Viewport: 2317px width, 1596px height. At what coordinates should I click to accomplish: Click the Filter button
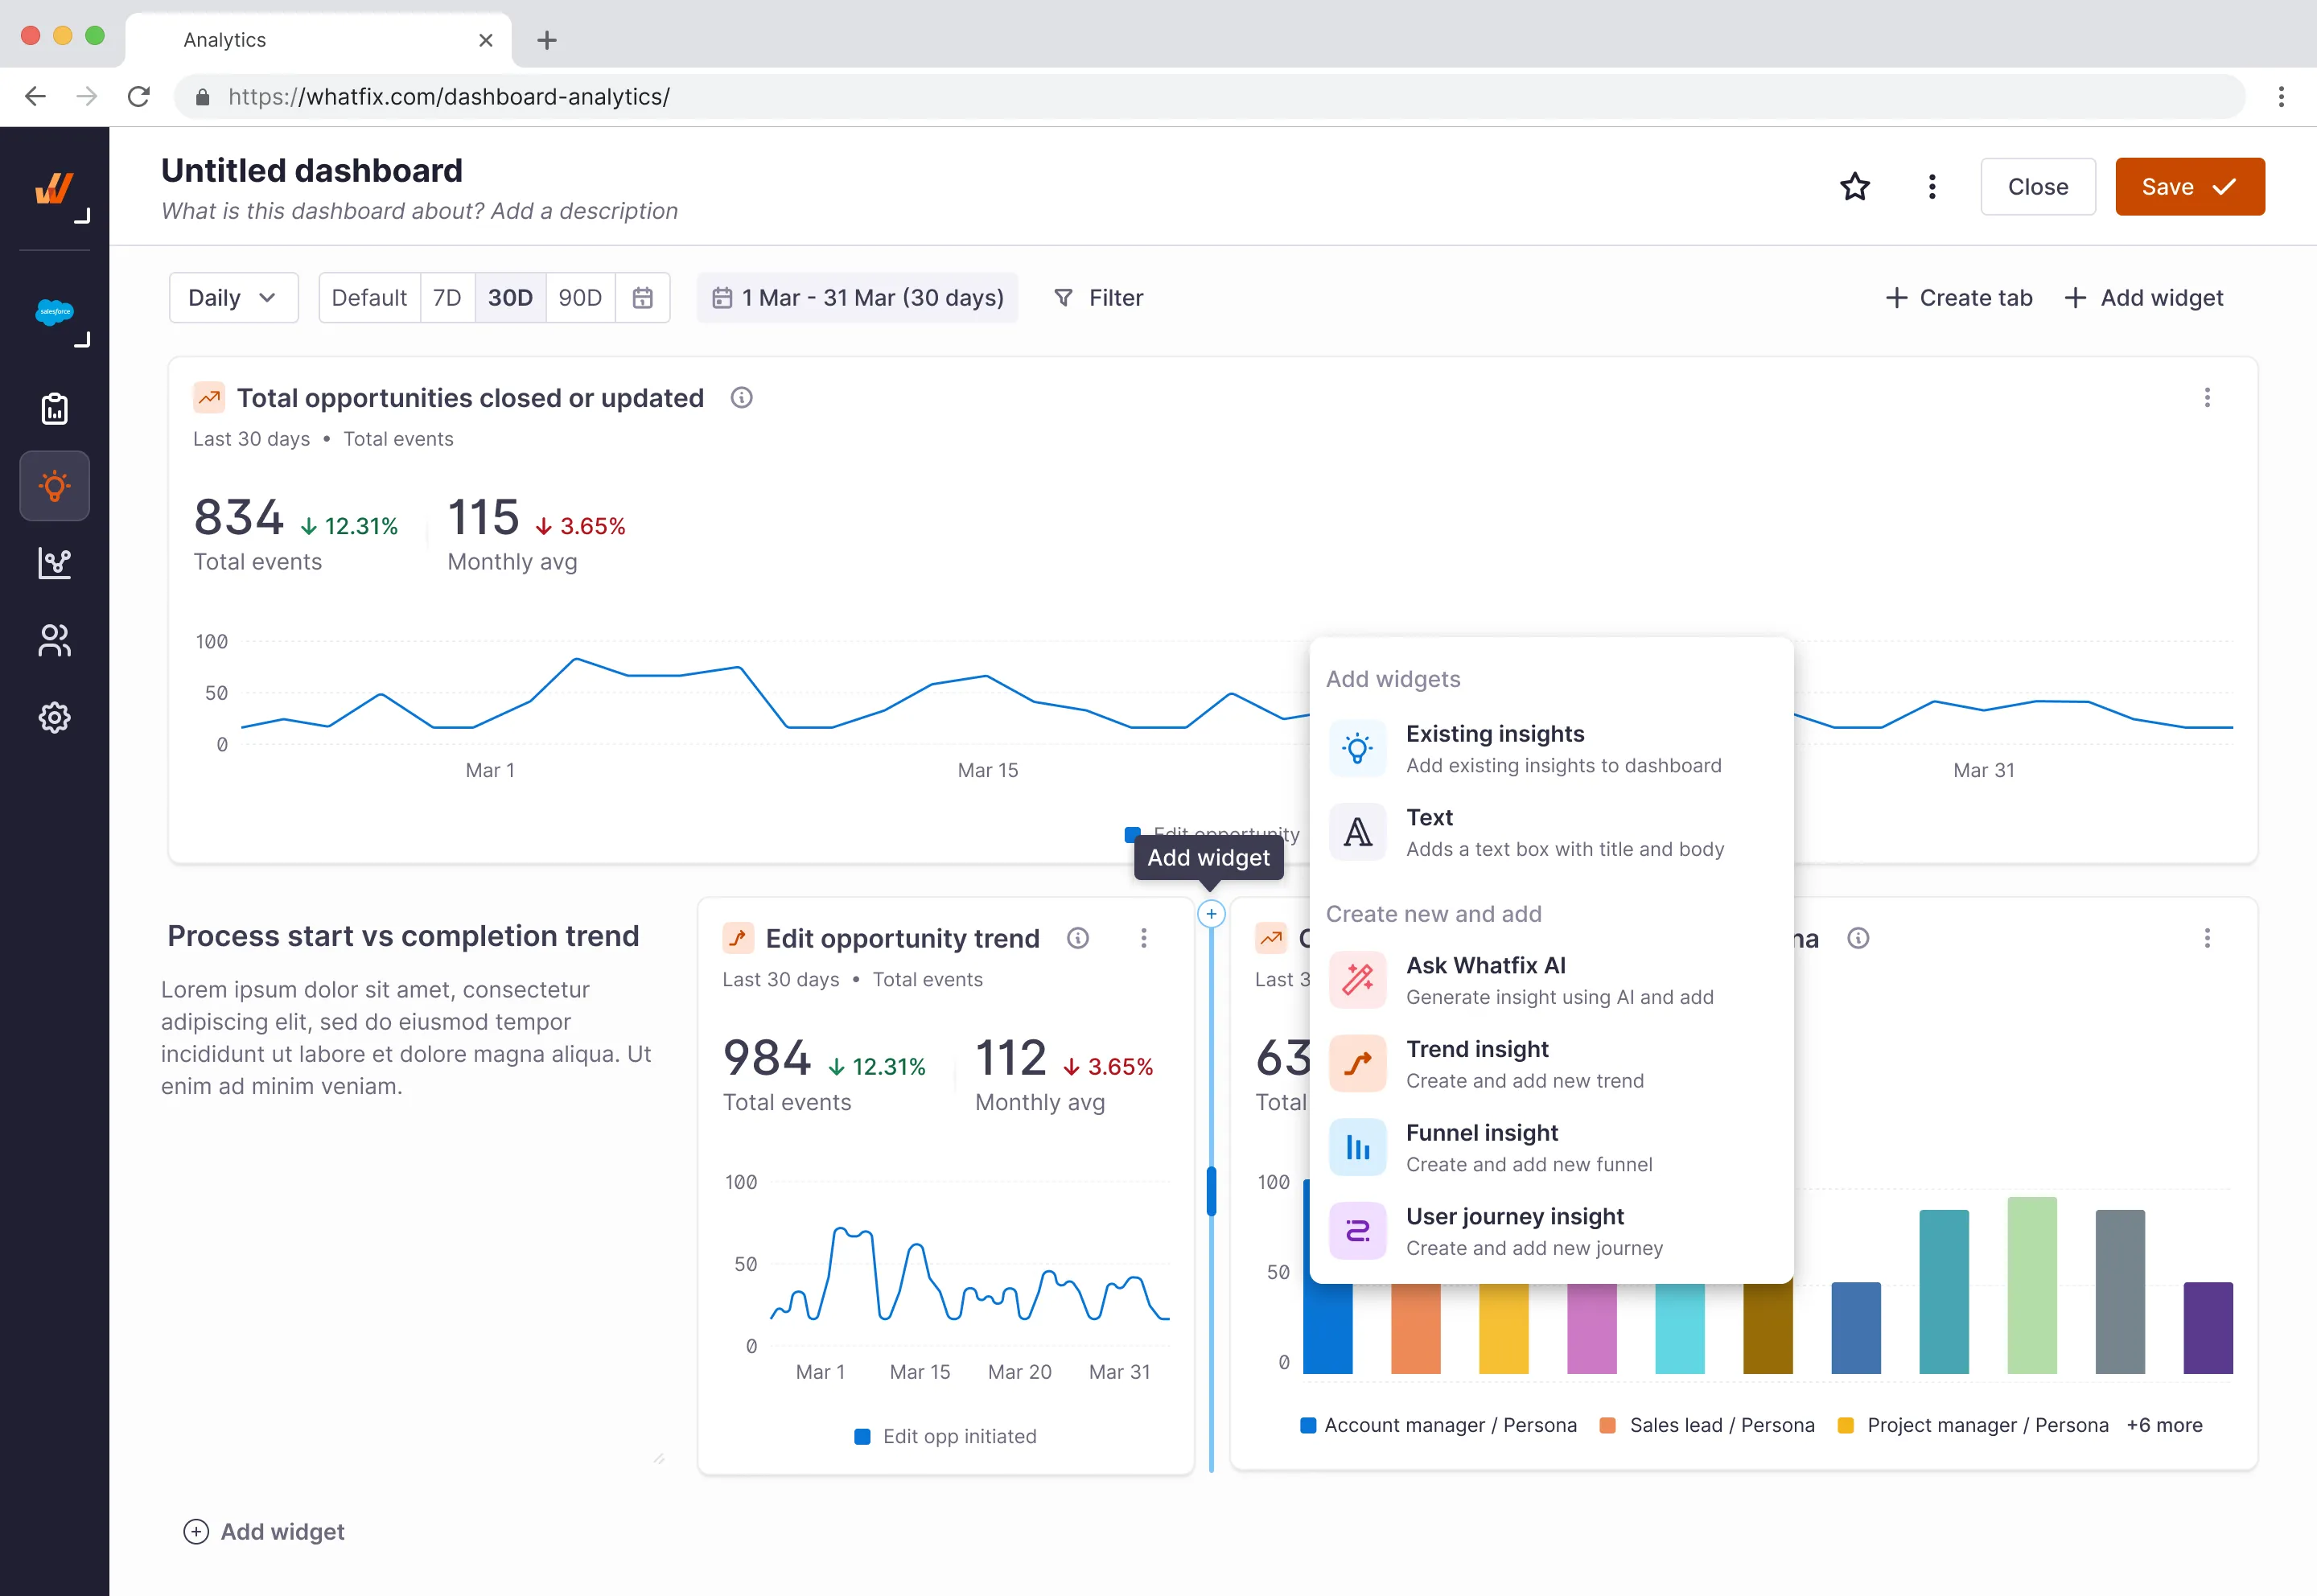tap(1099, 298)
